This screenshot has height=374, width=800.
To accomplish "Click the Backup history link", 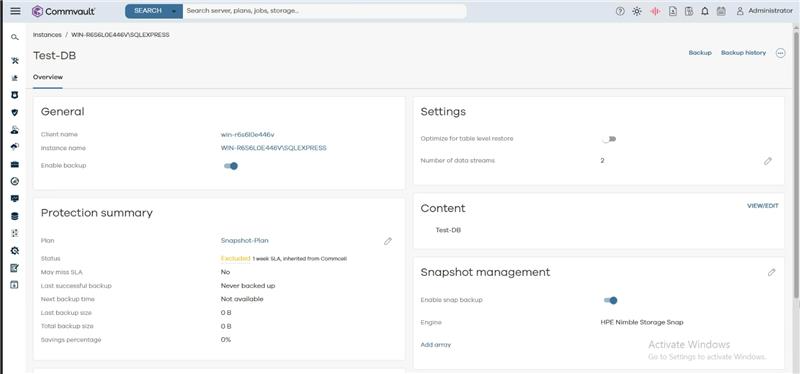I will coord(743,53).
